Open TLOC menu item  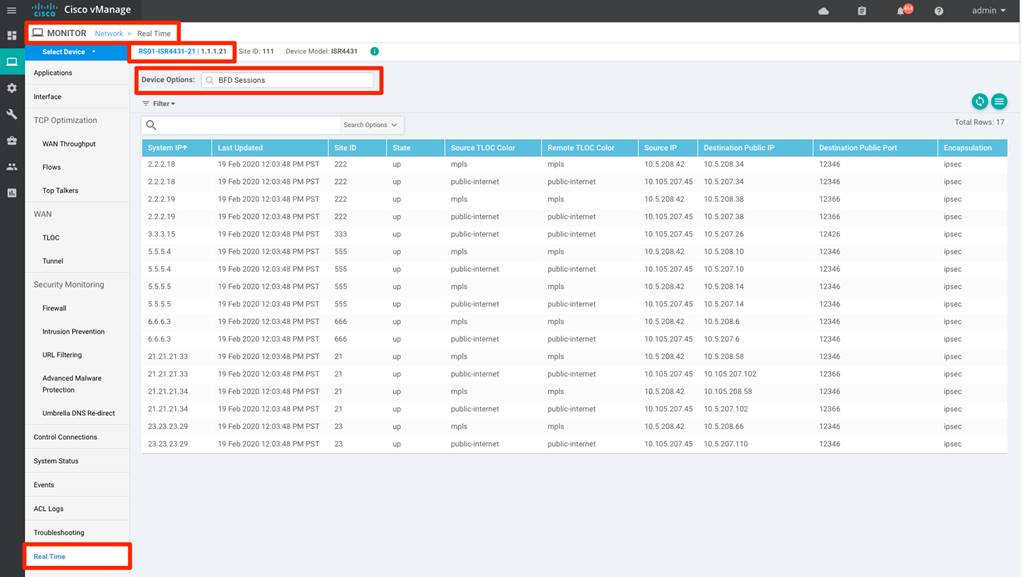51,237
